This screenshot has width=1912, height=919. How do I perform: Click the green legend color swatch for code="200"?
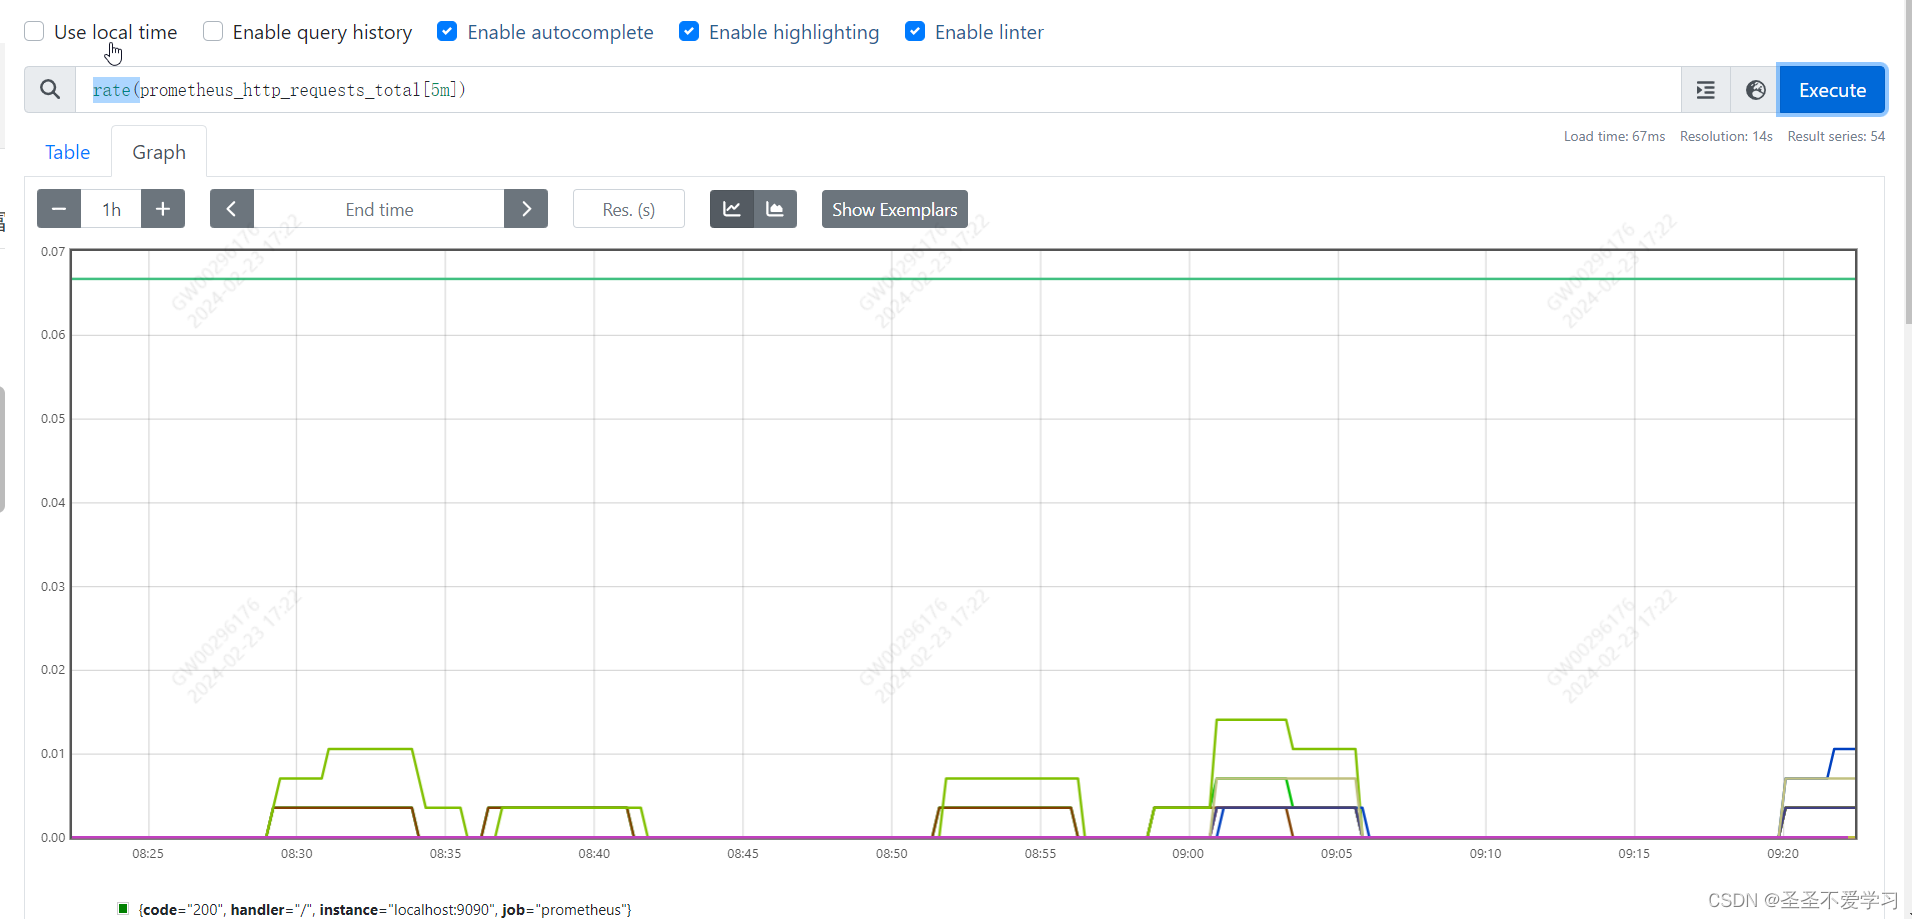[123, 908]
